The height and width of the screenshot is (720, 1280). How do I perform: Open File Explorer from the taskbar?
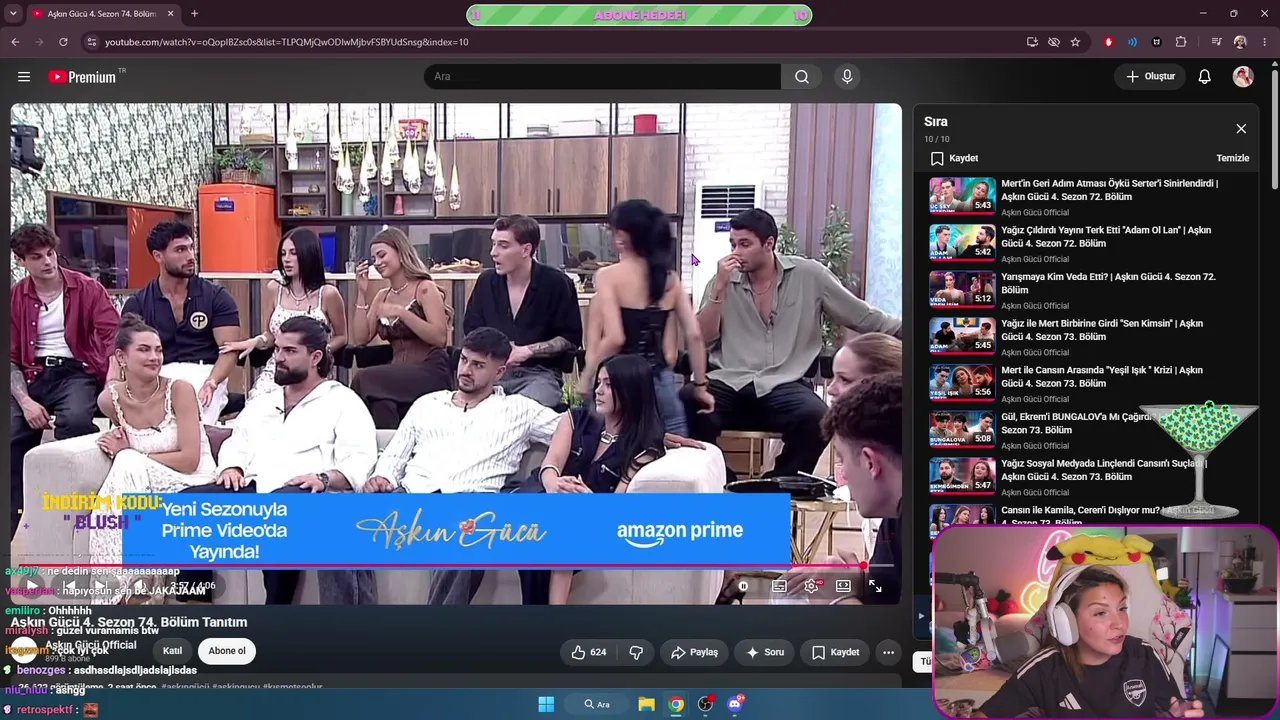646,704
